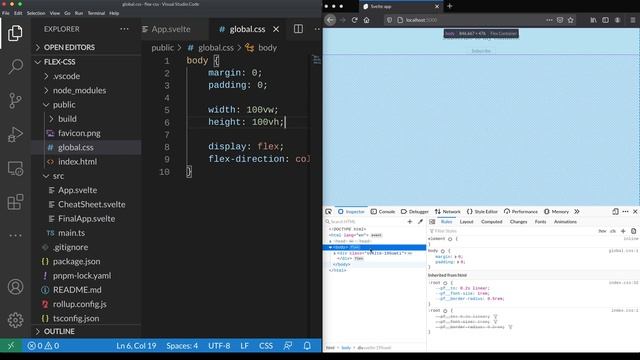This screenshot has width=640, height=360.
Task: Open the Selection menu in VS Code
Action: click(36, 13)
